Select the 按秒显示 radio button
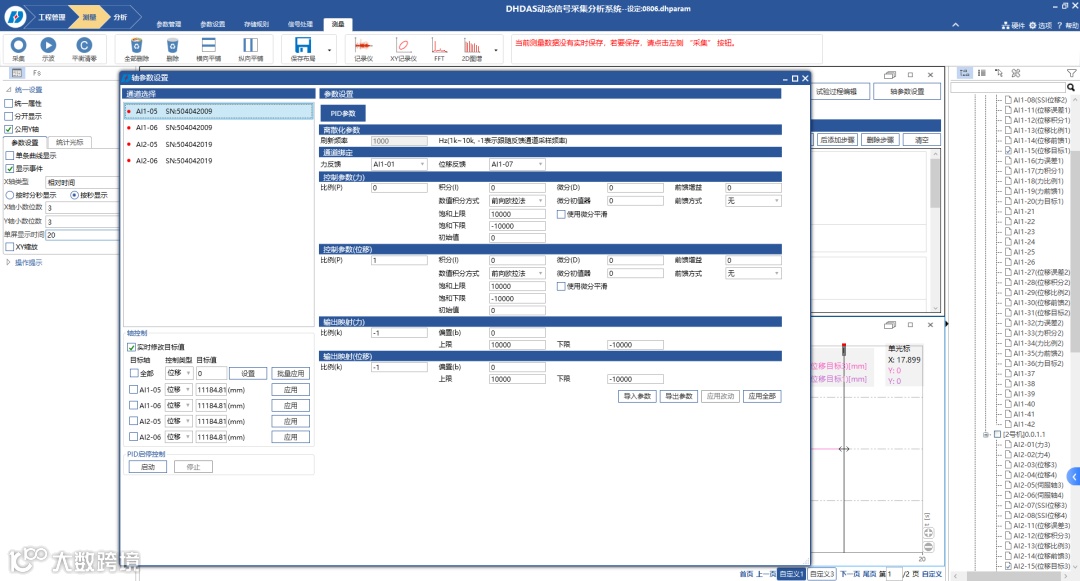 tap(74, 195)
